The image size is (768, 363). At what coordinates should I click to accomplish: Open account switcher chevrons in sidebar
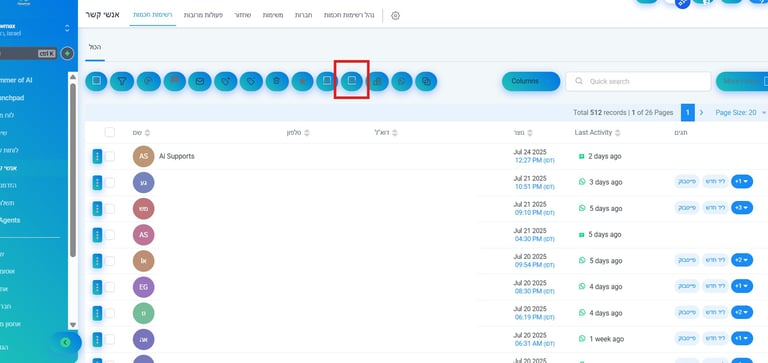[x=67, y=28]
